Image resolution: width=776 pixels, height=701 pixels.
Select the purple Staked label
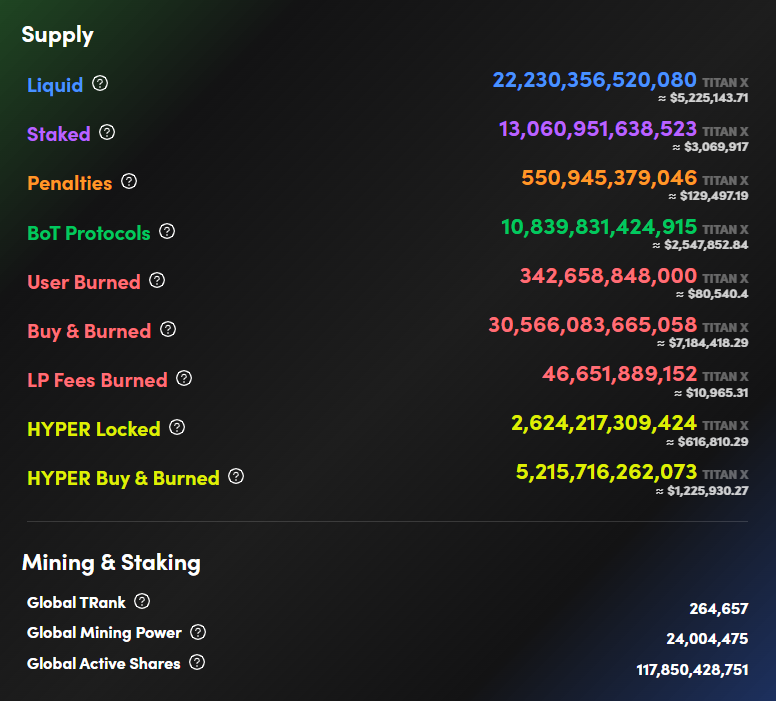point(59,134)
